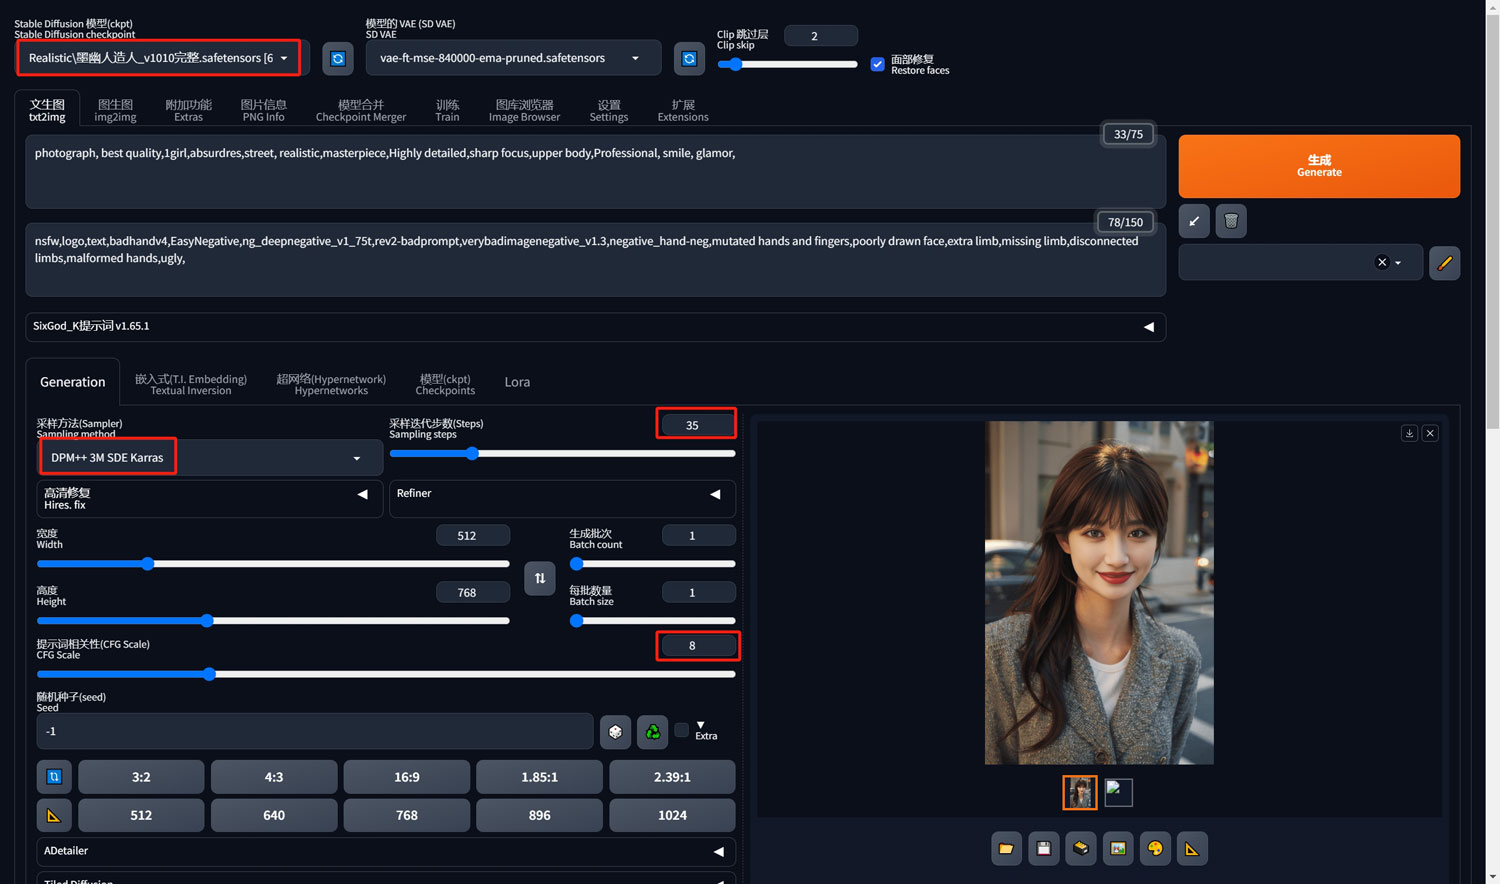The height and width of the screenshot is (884, 1500).
Task: Click the arrow icon below Generate
Action: (1194, 221)
